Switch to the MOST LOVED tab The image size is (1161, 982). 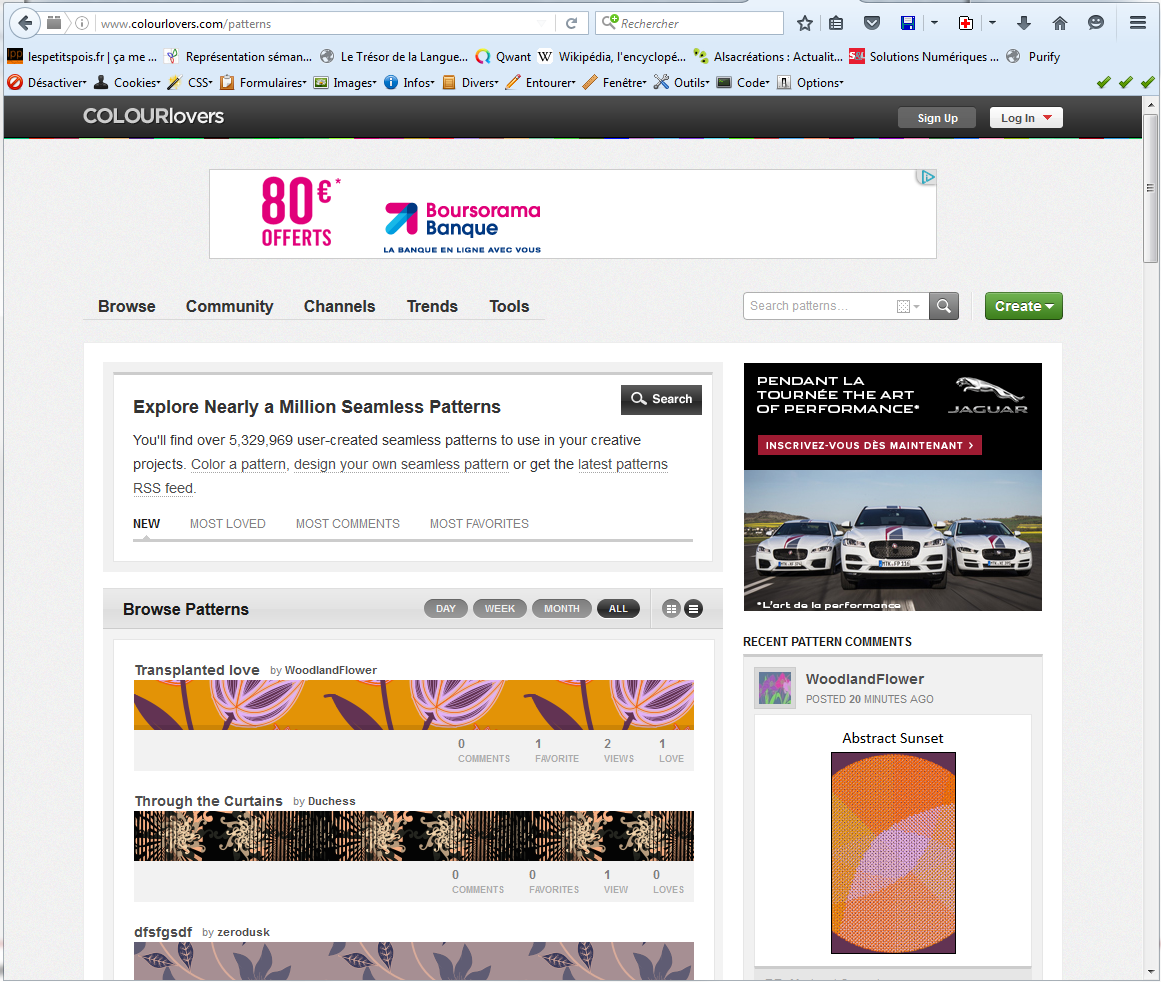click(x=228, y=523)
